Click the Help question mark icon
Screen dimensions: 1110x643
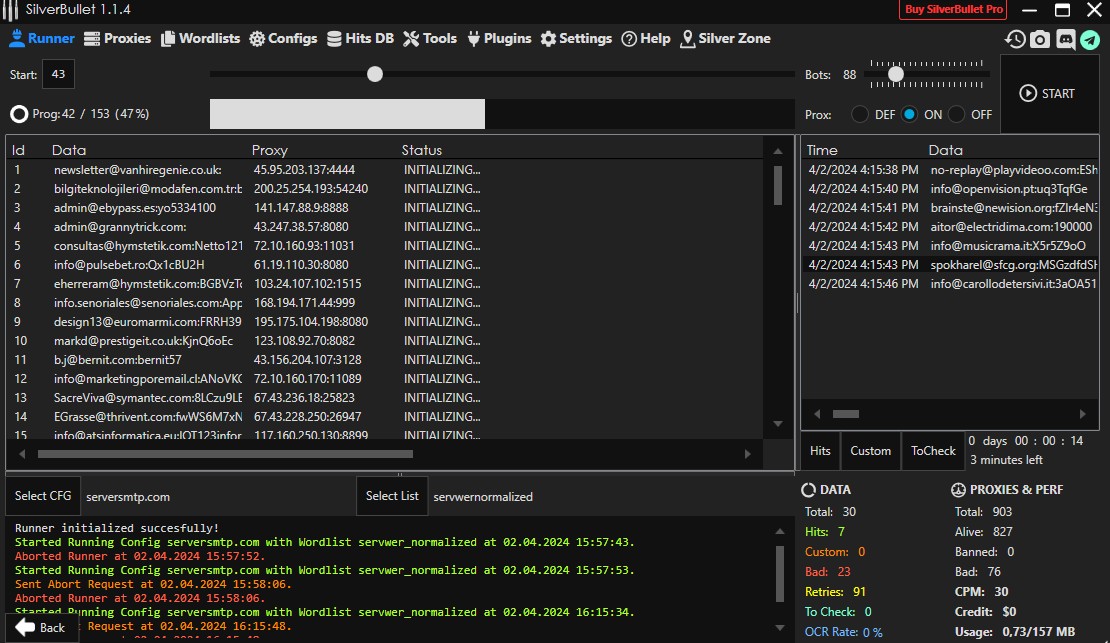pyautogui.click(x=629, y=39)
